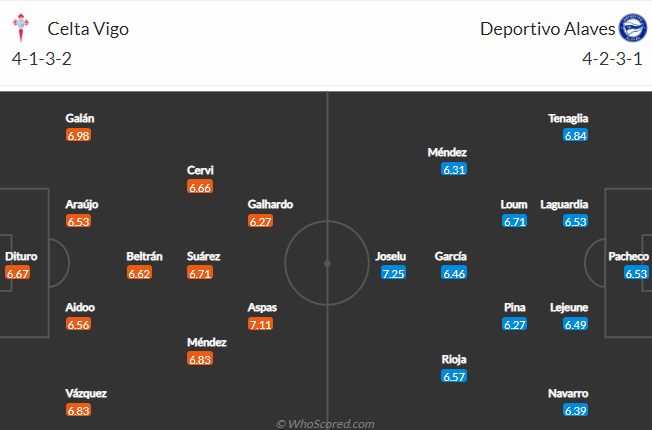The image size is (652, 430).
Task: Open the Celta Vigo team name link
Action: pyautogui.click(x=88, y=29)
